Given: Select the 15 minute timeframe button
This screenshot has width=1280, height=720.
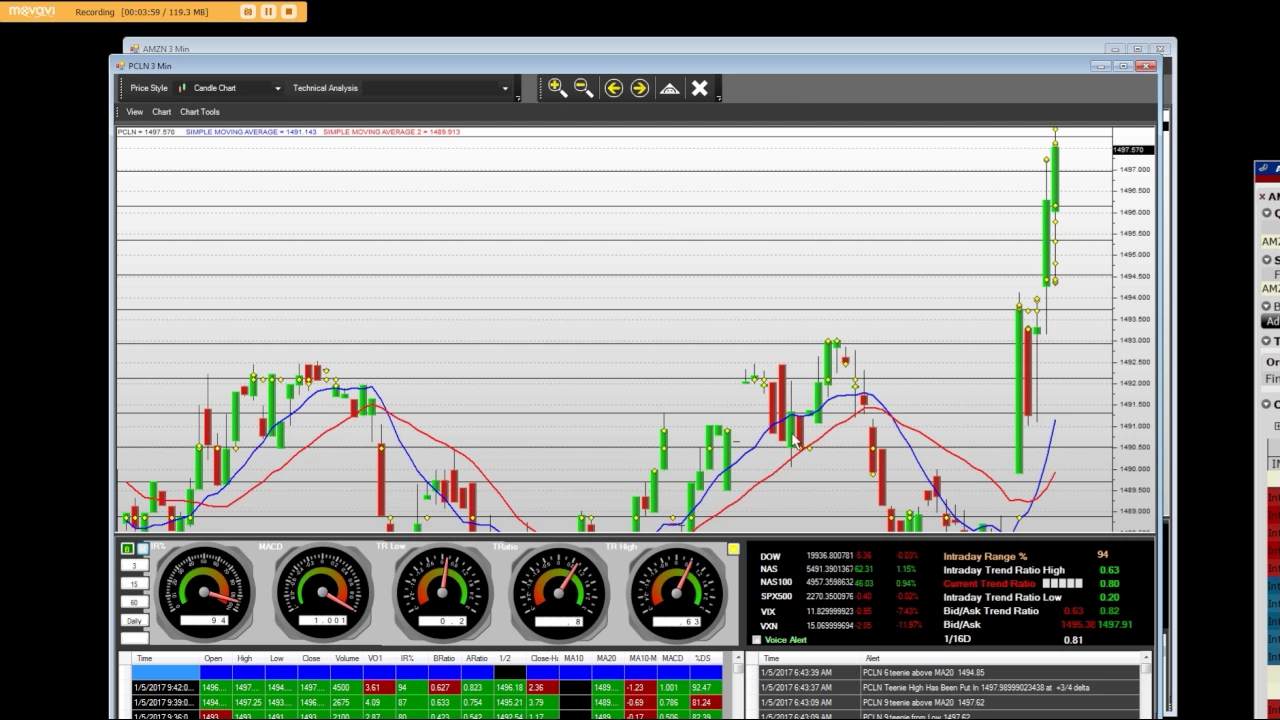Looking at the screenshot, I should tap(134, 584).
